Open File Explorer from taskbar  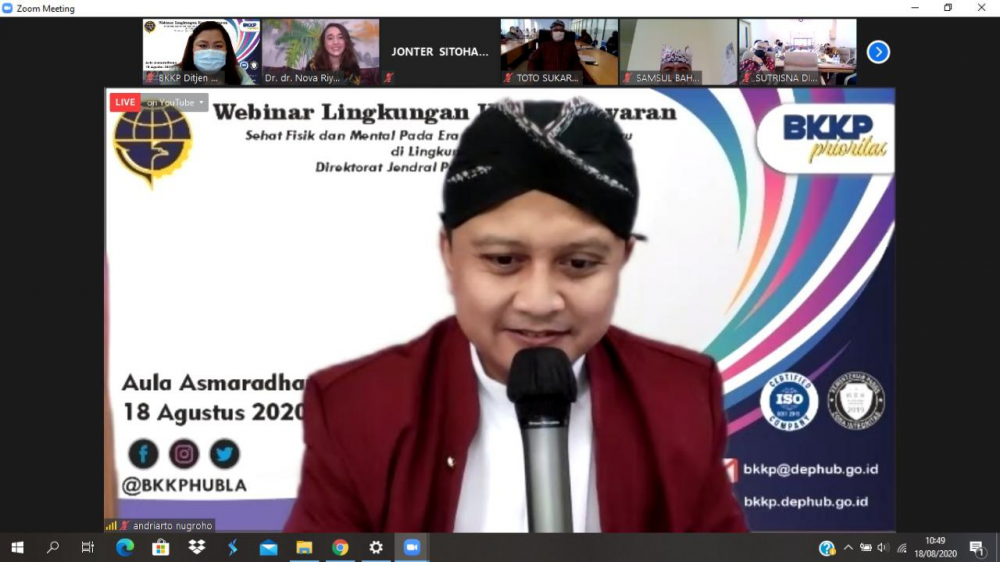tap(304, 547)
